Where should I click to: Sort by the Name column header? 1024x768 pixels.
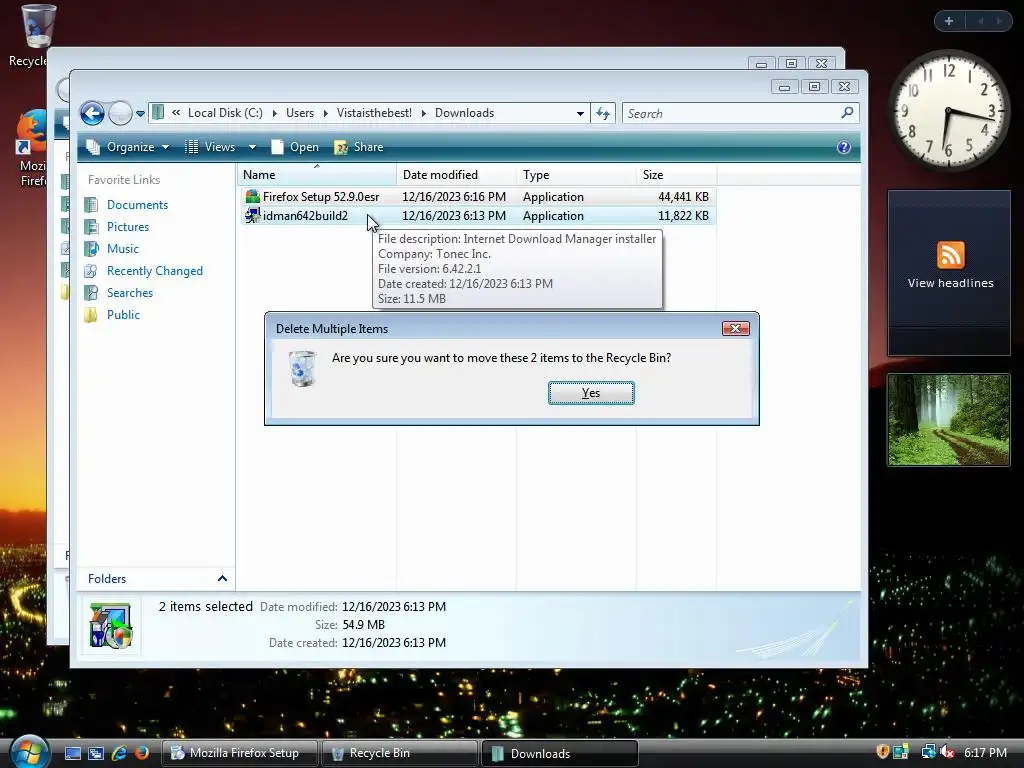(316, 174)
